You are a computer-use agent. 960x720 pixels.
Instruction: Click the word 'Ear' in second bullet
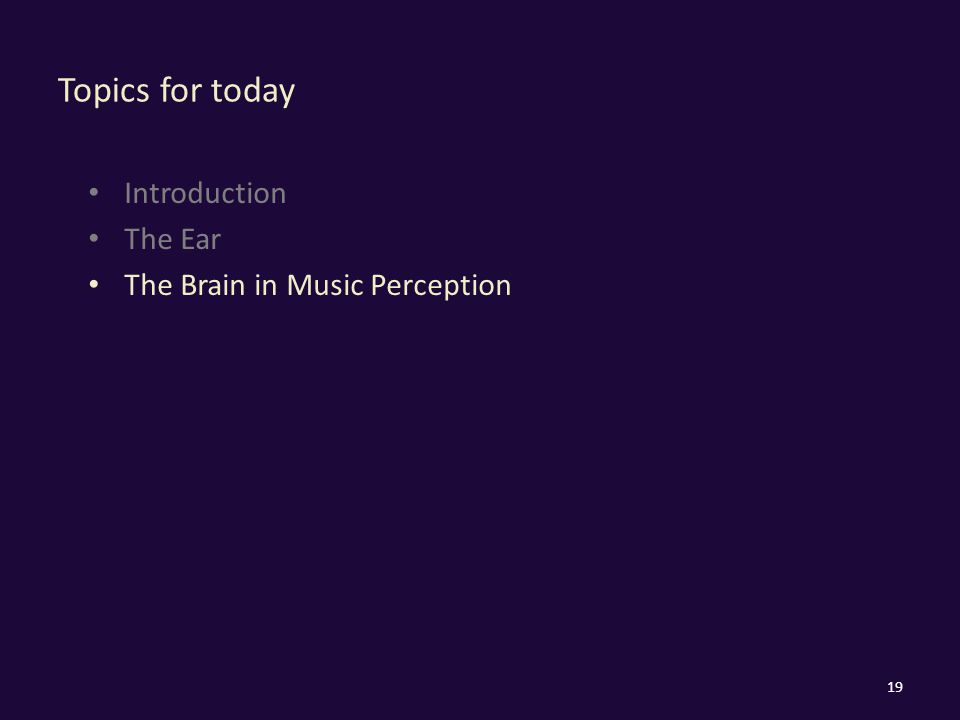coord(200,239)
